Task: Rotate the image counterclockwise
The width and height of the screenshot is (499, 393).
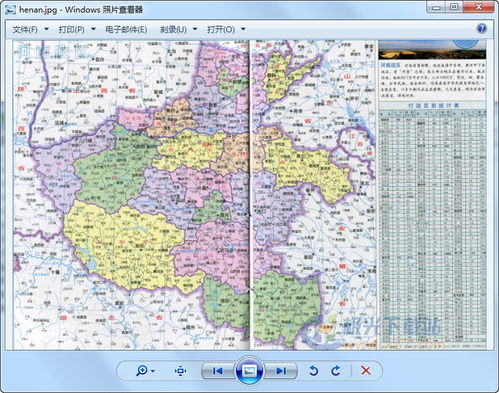Action: [x=313, y=371]
